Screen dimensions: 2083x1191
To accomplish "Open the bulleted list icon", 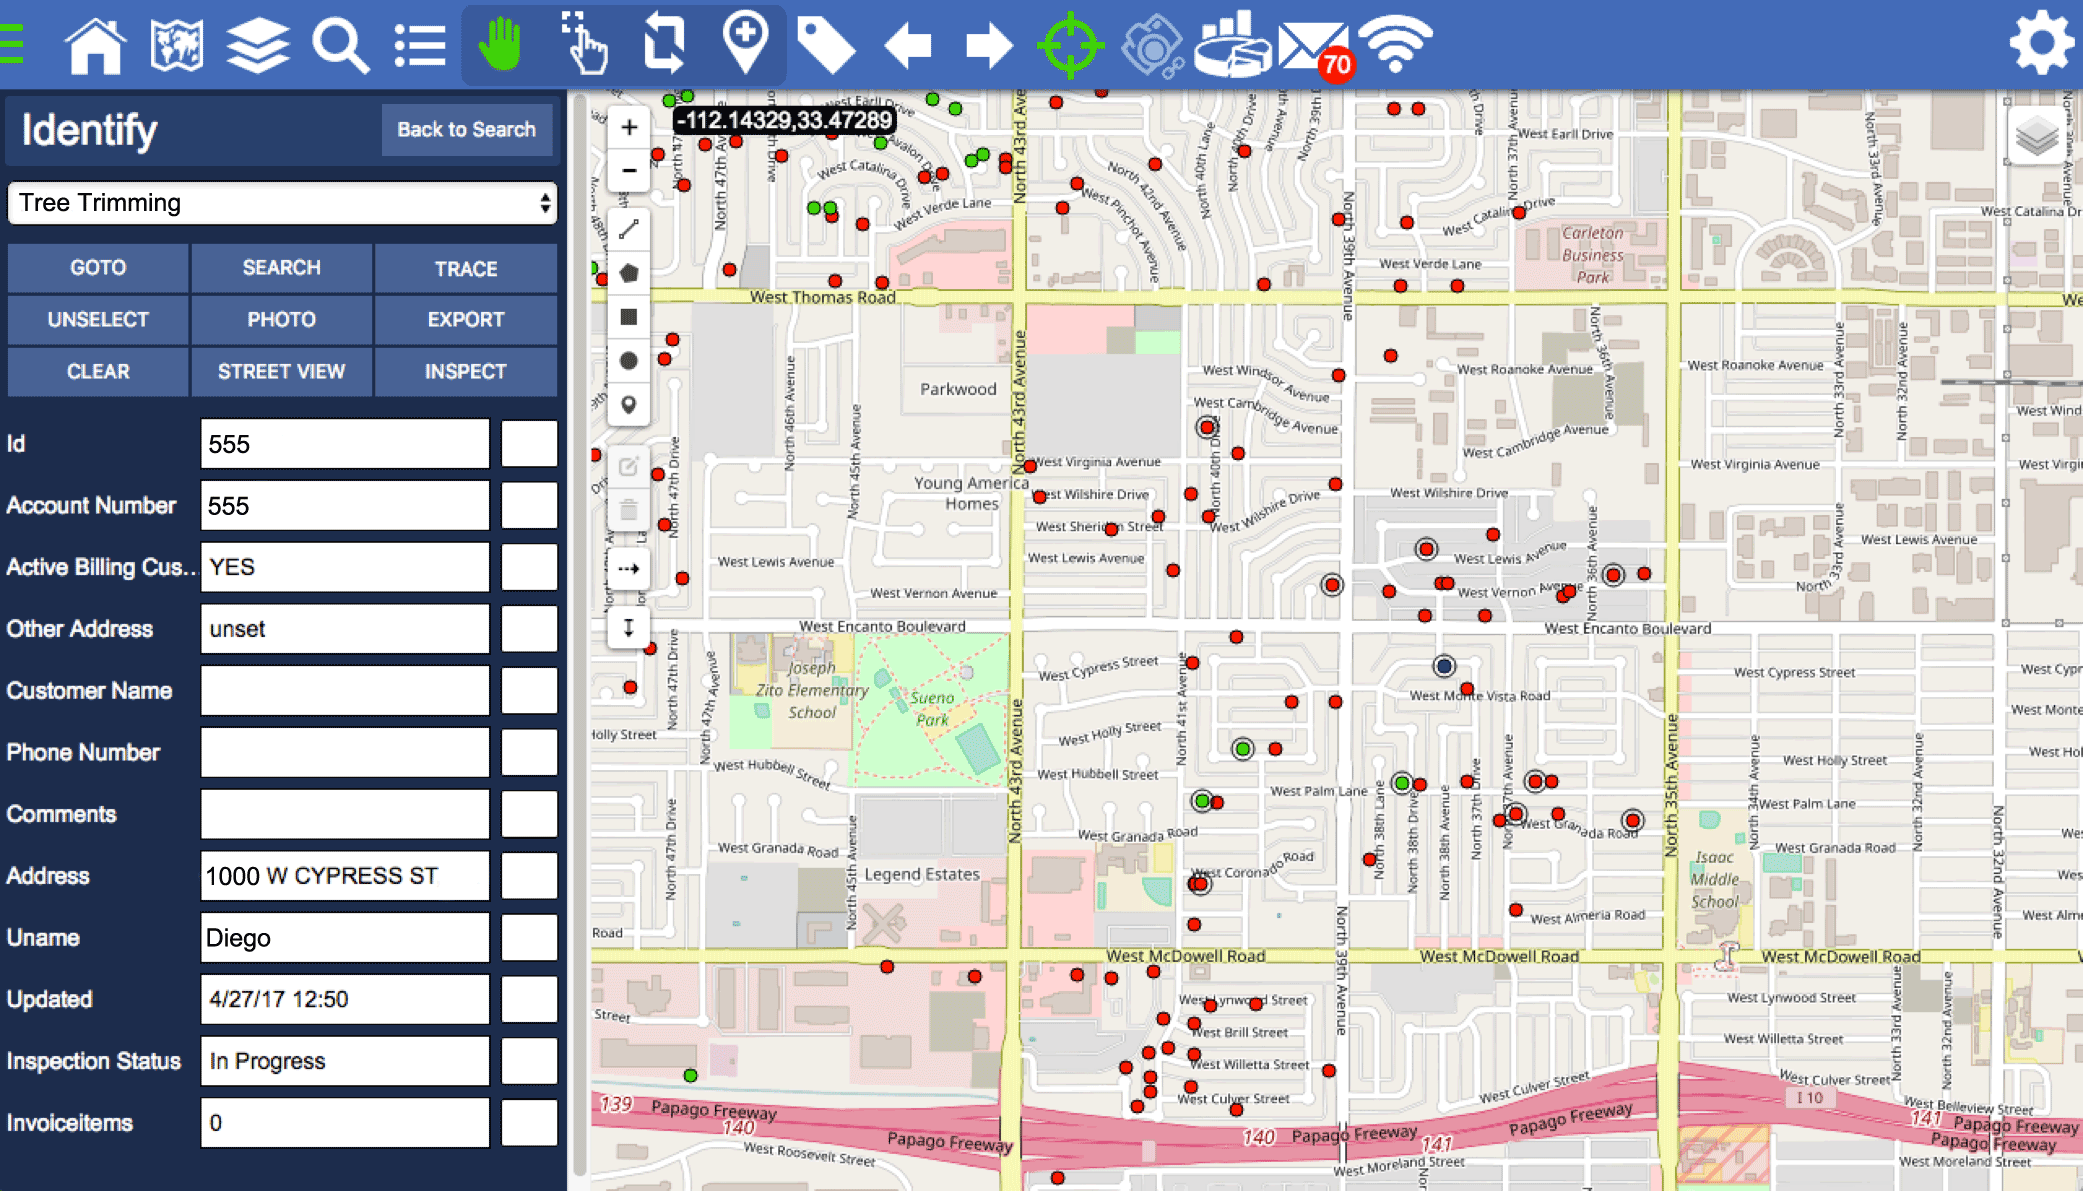I will pyautogui.click(x=420, y=46).
